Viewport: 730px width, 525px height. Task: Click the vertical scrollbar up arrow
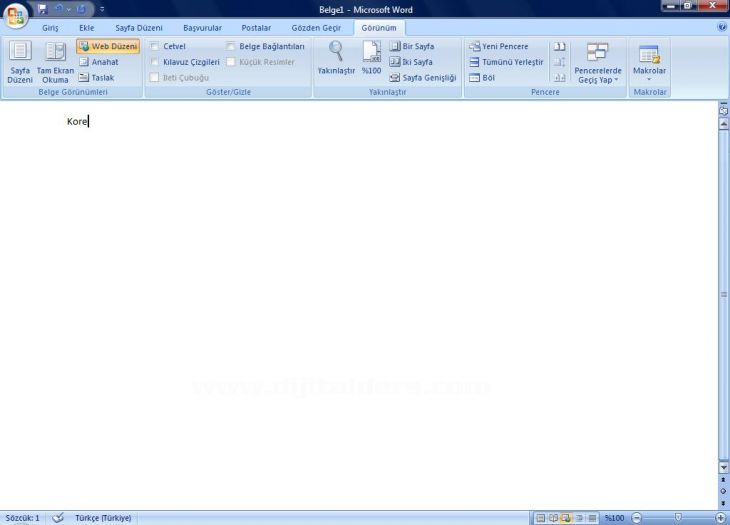[723, 124]
